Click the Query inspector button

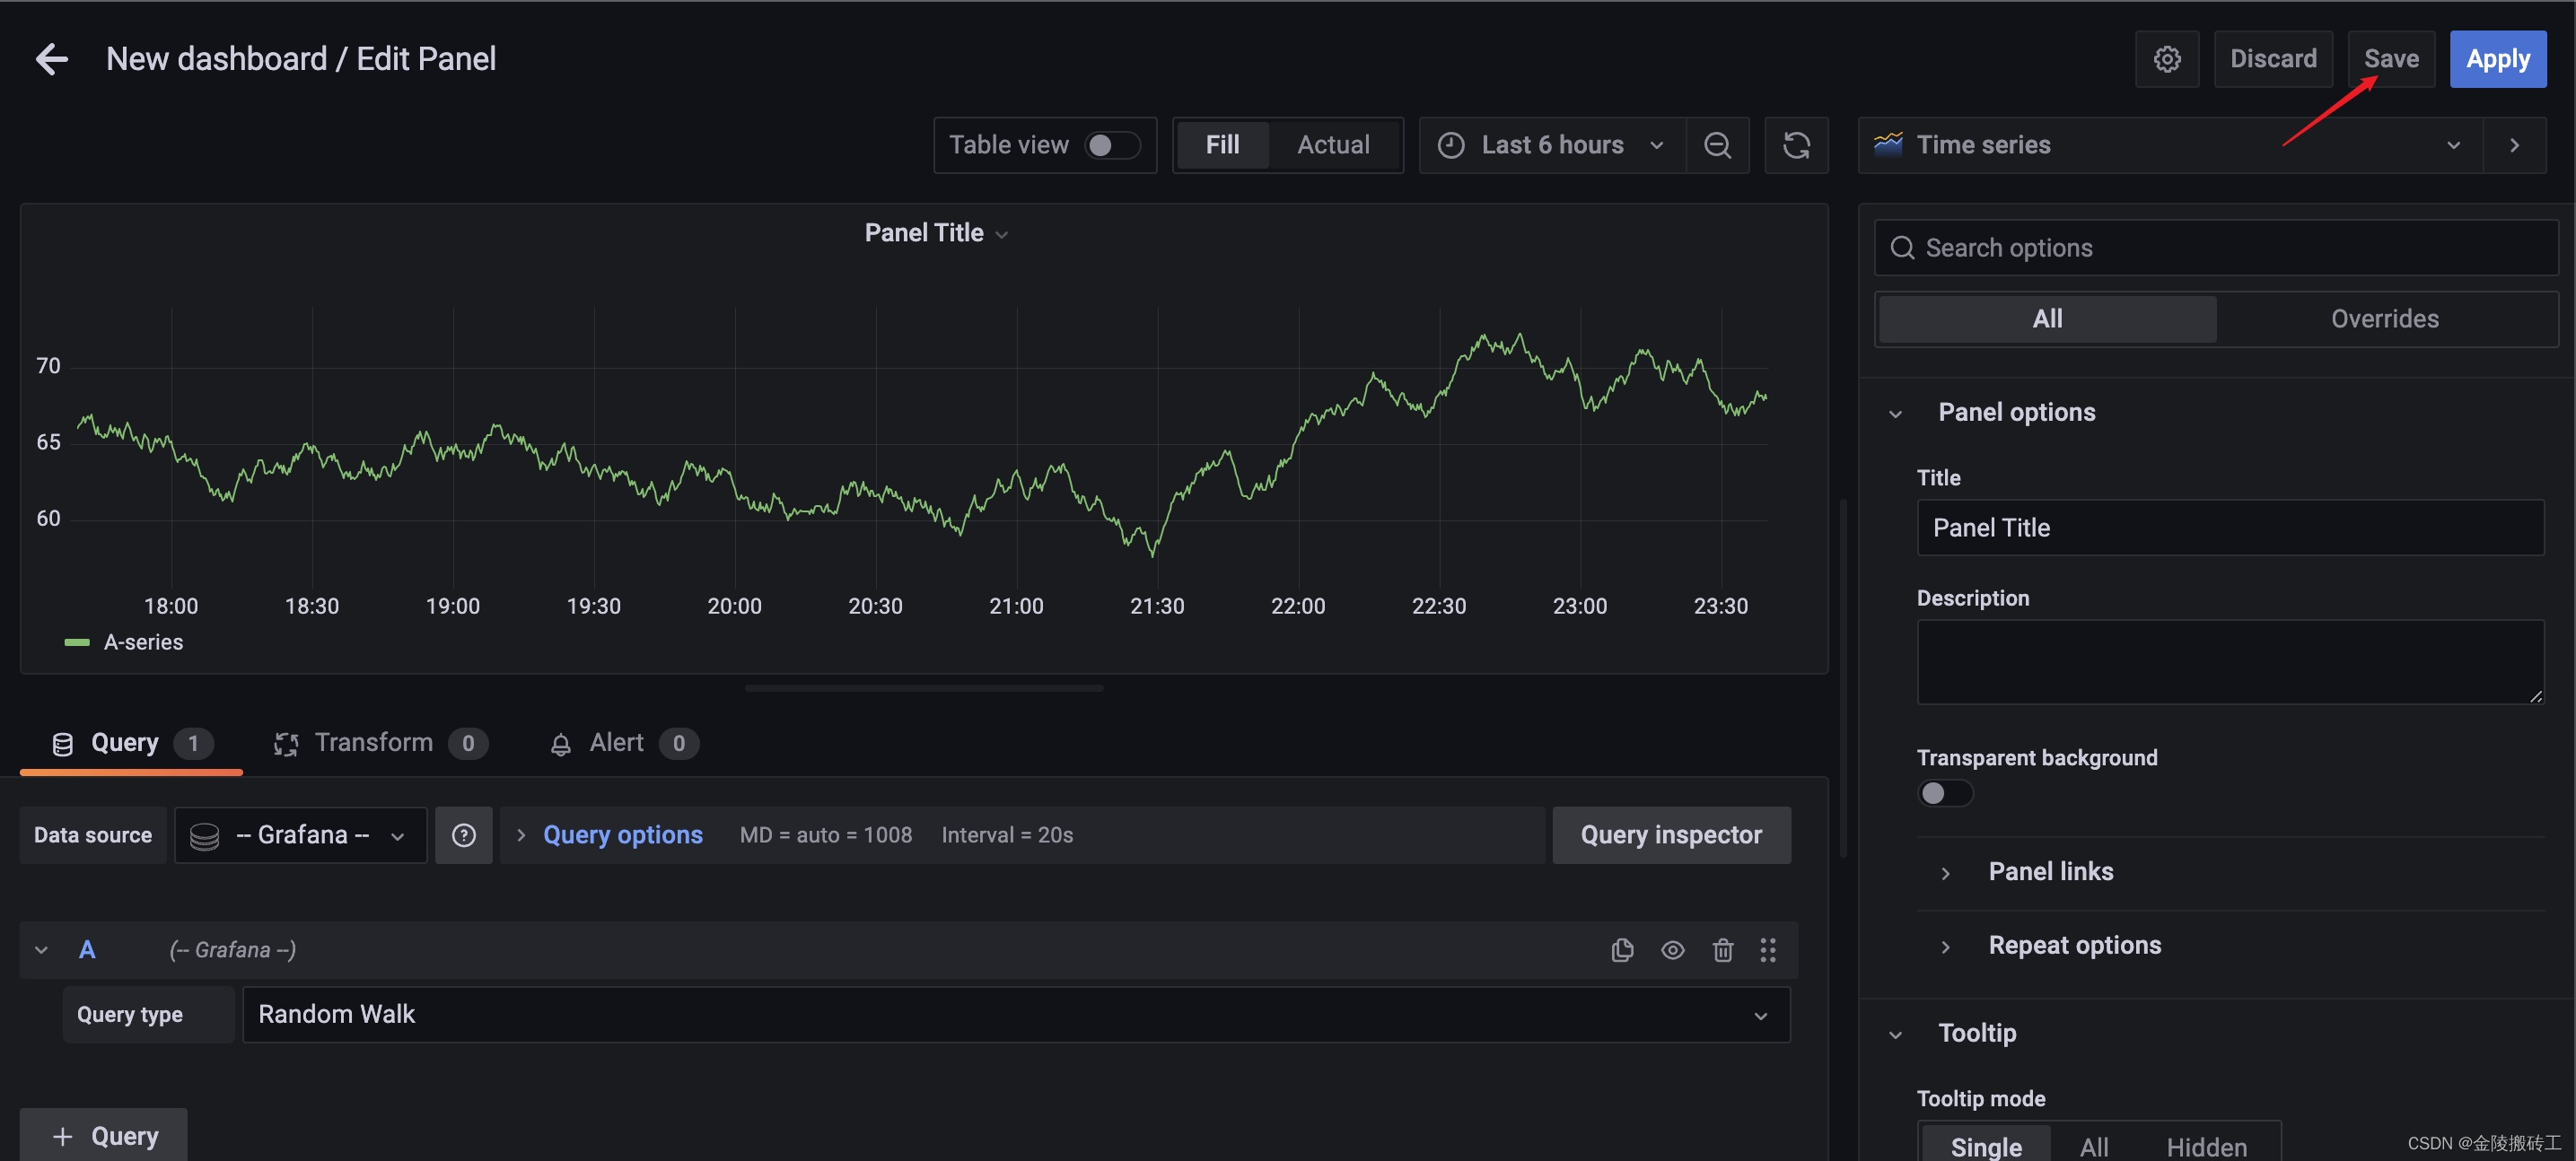click(x=1670, y=835)
